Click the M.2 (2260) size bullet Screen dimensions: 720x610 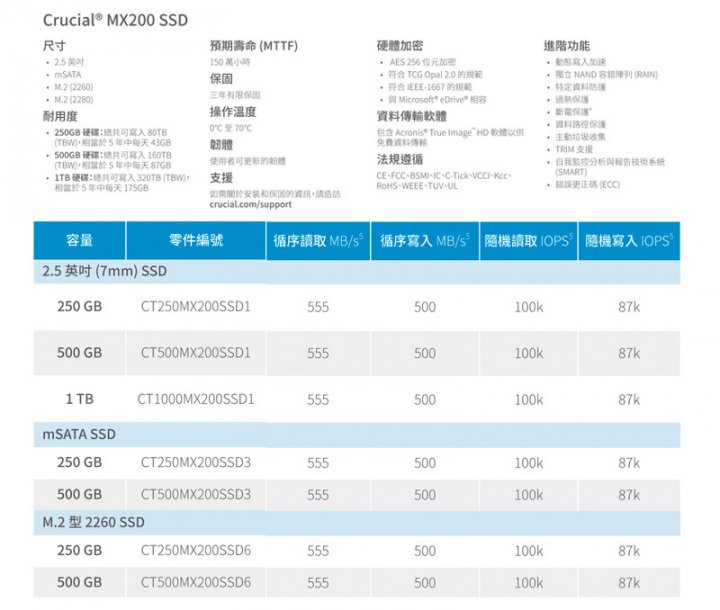tap(73, 87)
